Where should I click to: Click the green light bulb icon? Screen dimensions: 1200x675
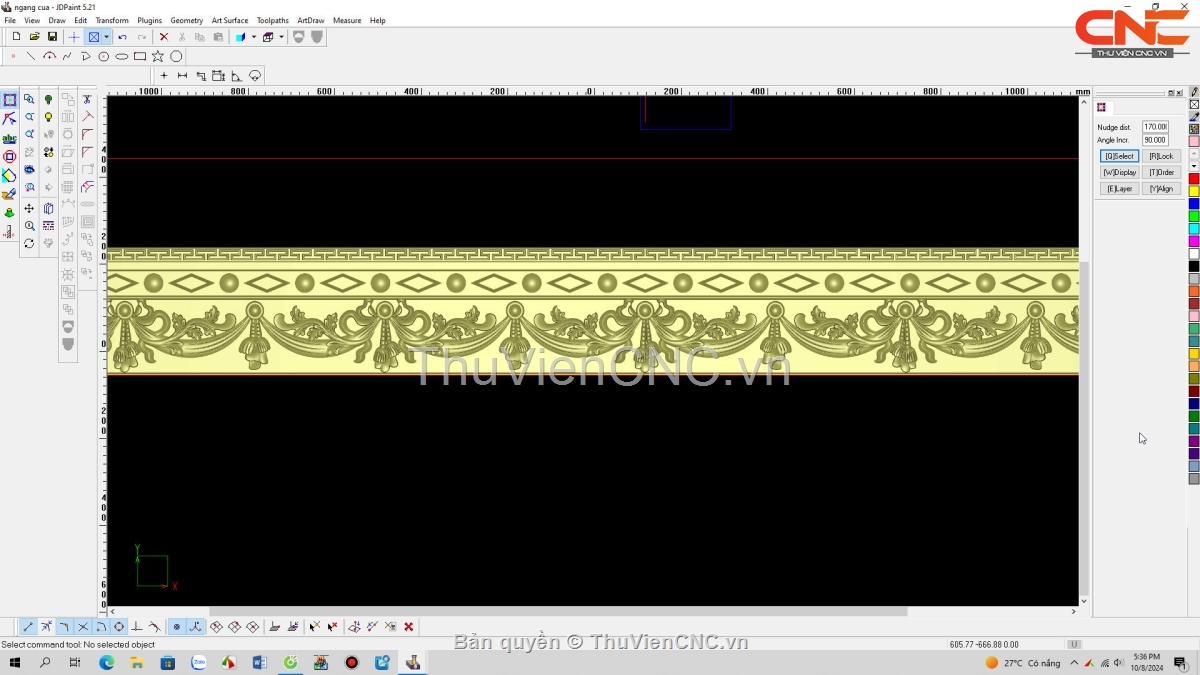pyautogui.click(x=48, y=100)
